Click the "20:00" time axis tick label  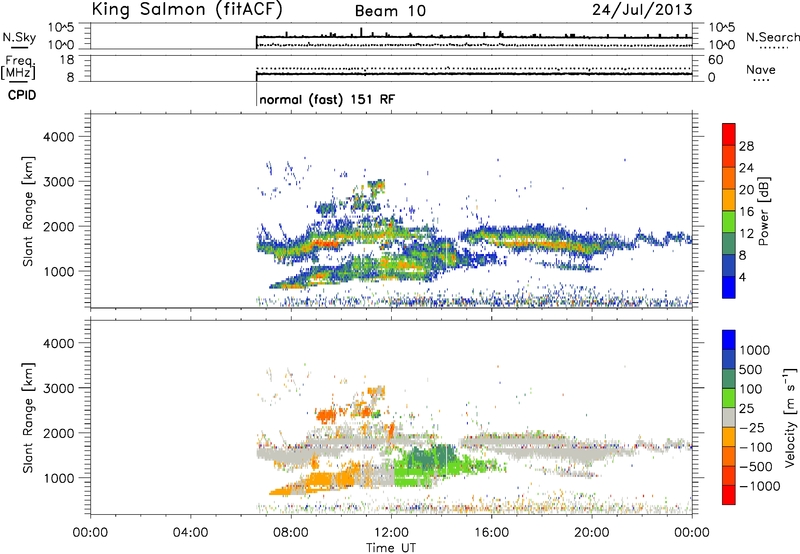coord(591,533)
